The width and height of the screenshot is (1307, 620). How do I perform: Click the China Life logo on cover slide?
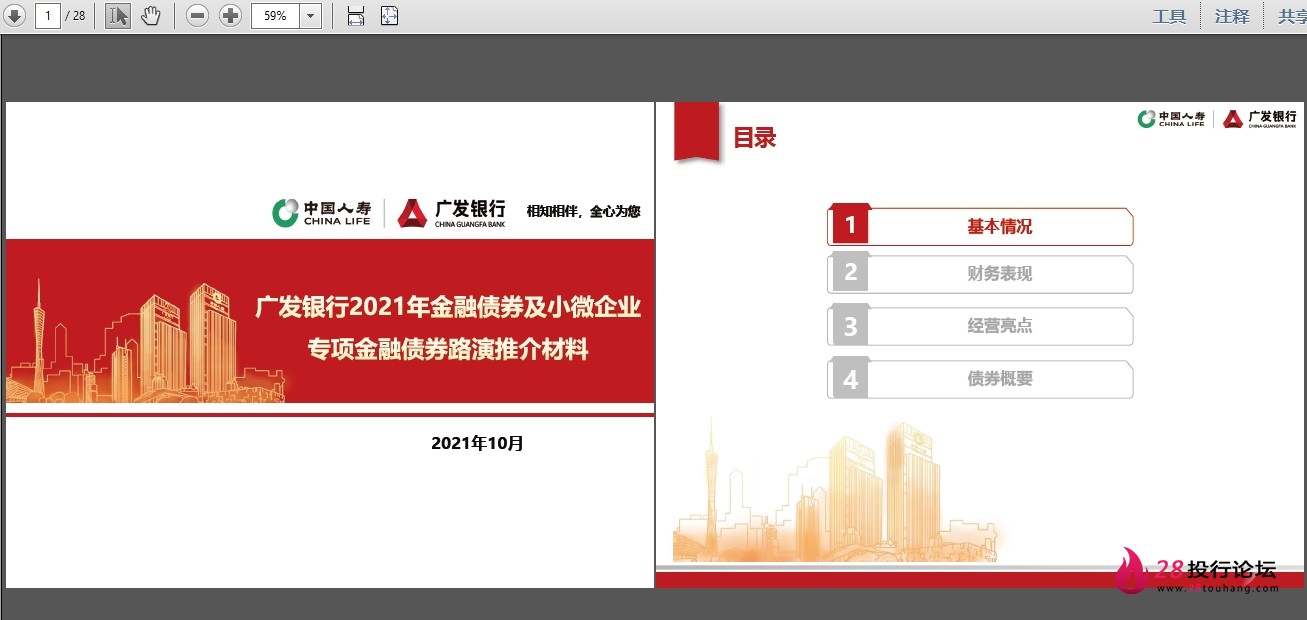point(322,212)
